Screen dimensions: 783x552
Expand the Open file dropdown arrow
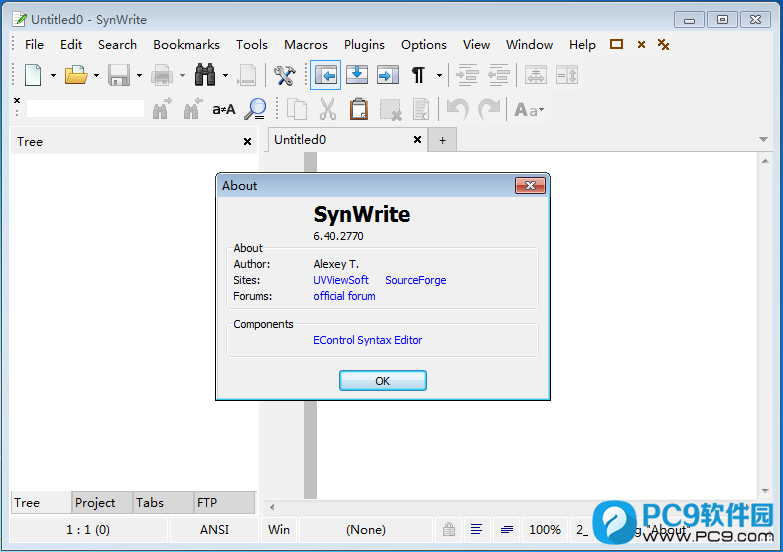(96, 75)
